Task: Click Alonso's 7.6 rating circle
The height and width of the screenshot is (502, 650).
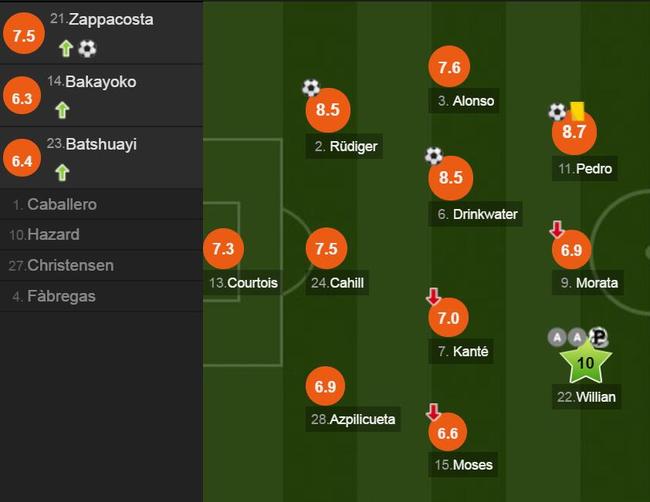Action: tap(449, 67)
